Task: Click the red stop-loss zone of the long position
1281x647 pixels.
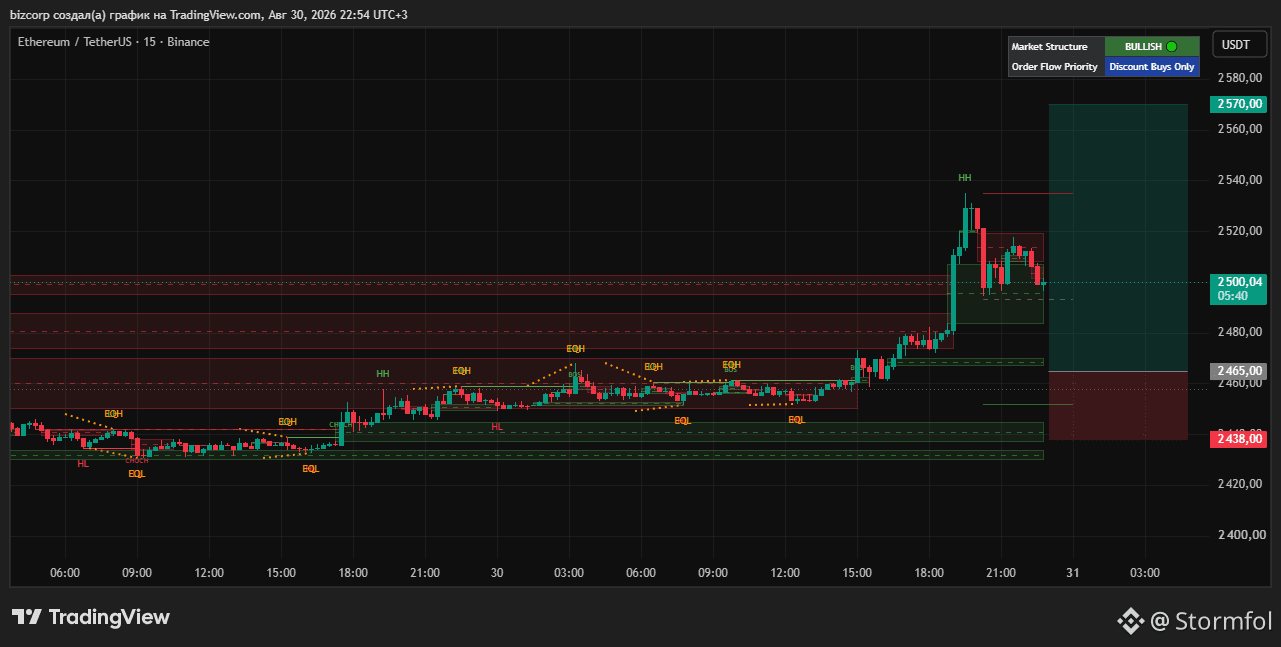Action: tap(1118, 405)
